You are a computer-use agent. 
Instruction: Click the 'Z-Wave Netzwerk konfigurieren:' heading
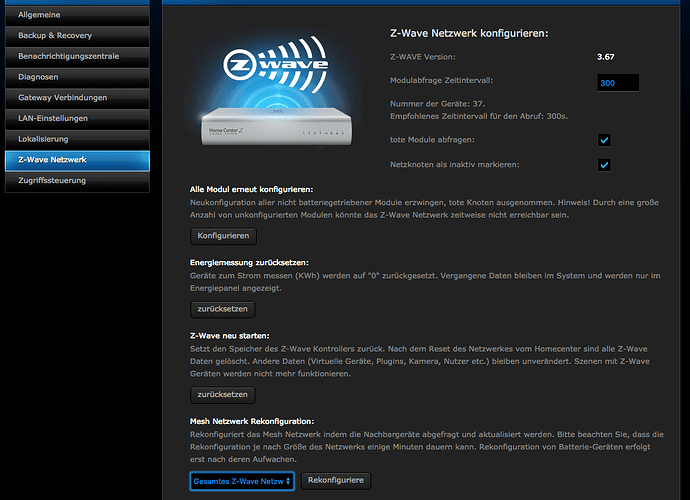point(469,33)
